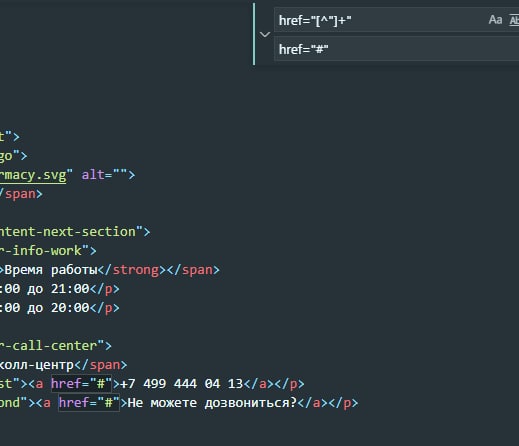Image resolution: width=519 pixels, height=446 pixels.
Task: Click the replace field containing href="#"
Action: coord(396,49)
